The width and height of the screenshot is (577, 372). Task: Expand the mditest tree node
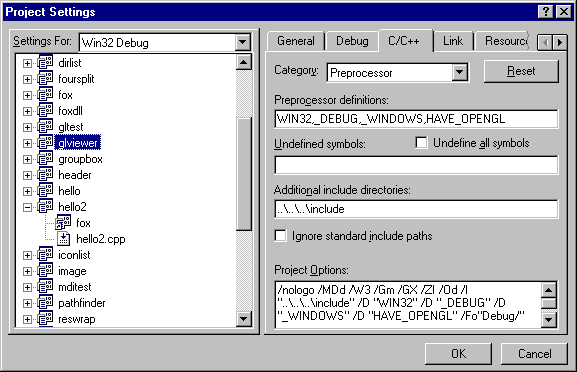[27, 287]
